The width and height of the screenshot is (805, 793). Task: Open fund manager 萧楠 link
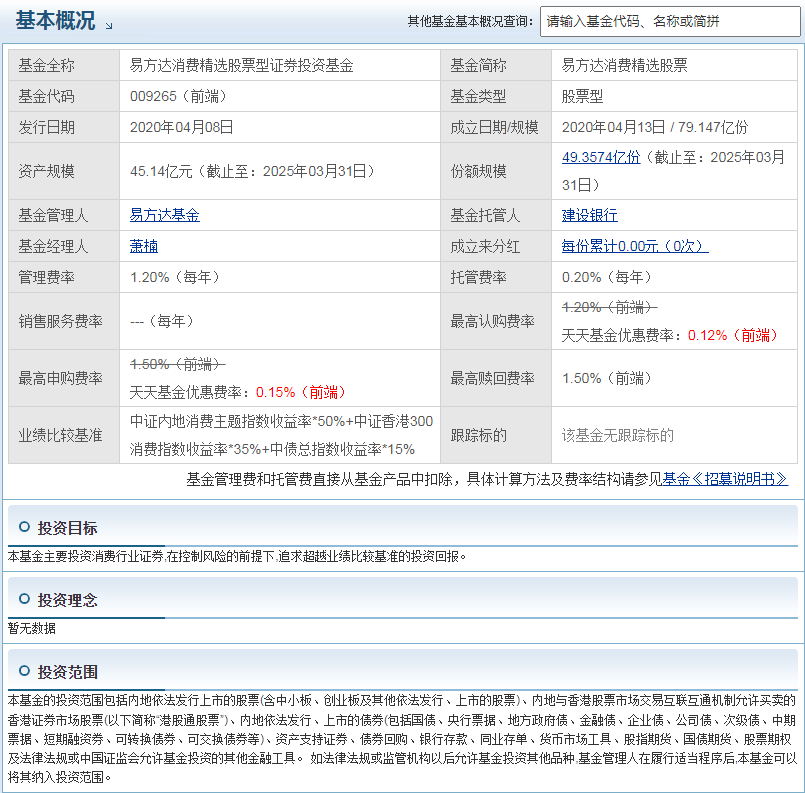144,246
